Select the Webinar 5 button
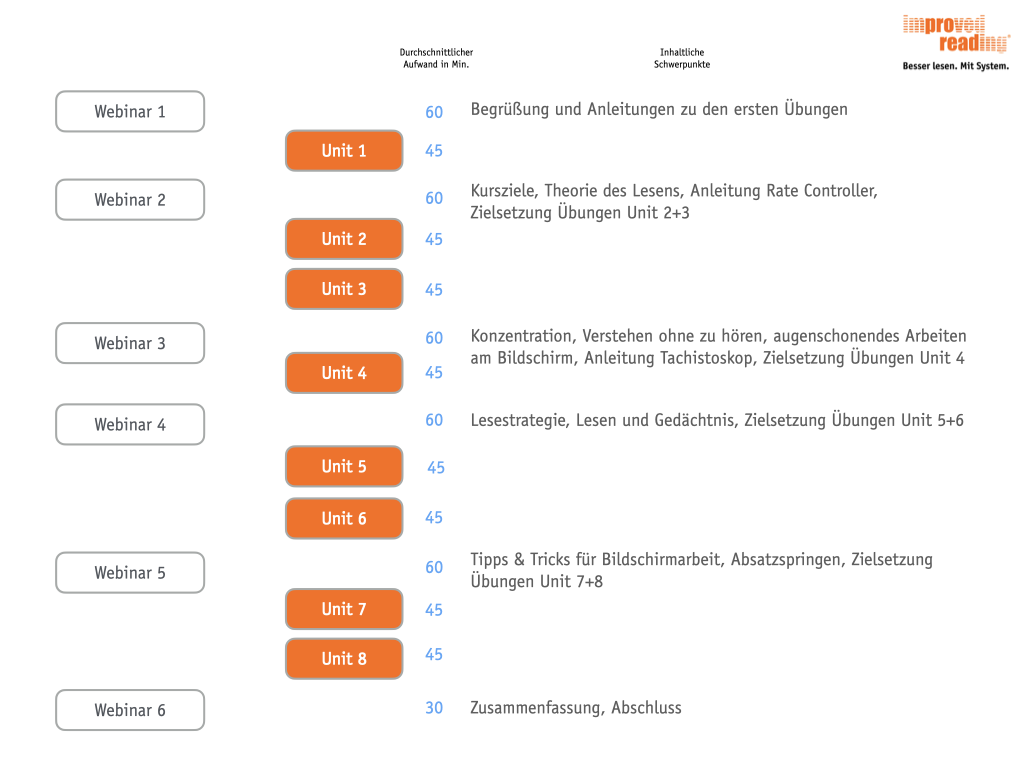The height and width of the screenshot is (768, 1024). click(x=130, y=573)
